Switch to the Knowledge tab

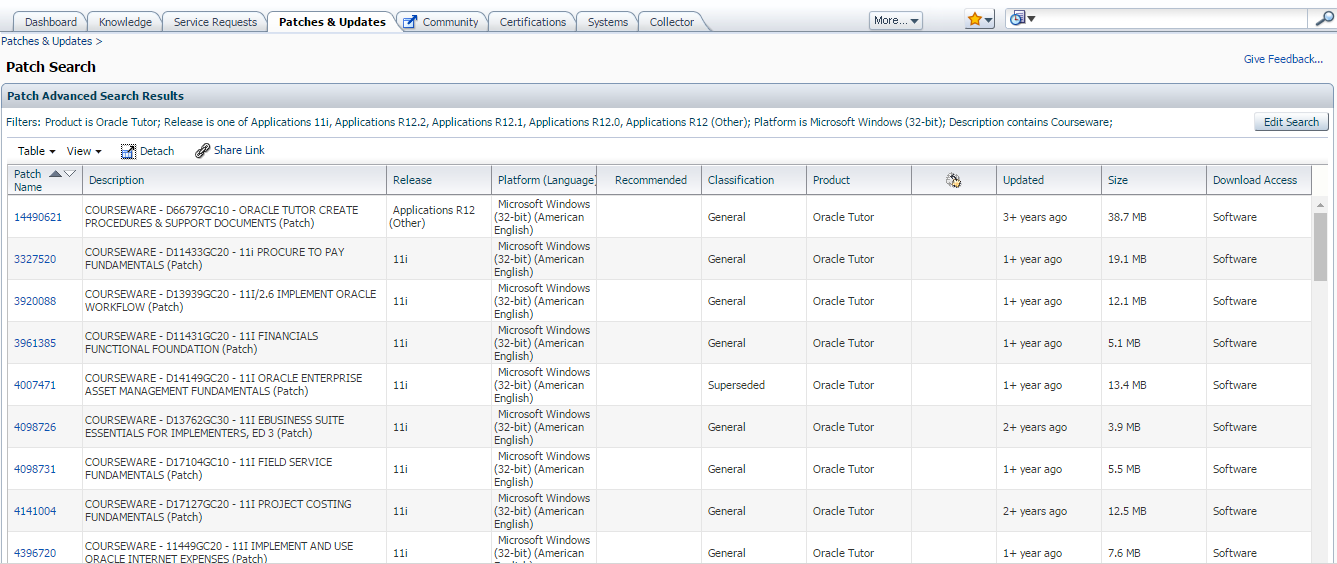pos(126,22)
